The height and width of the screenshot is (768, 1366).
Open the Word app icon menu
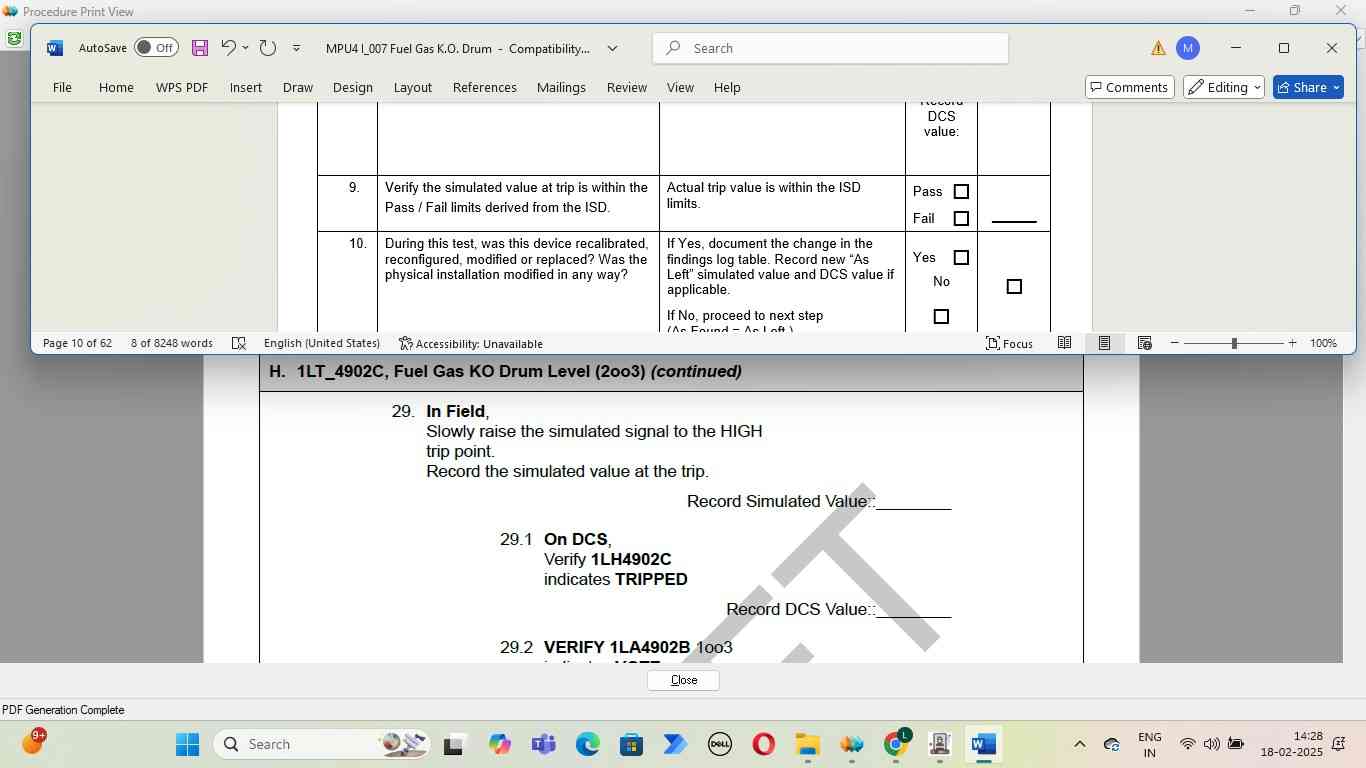pos(54,48)
